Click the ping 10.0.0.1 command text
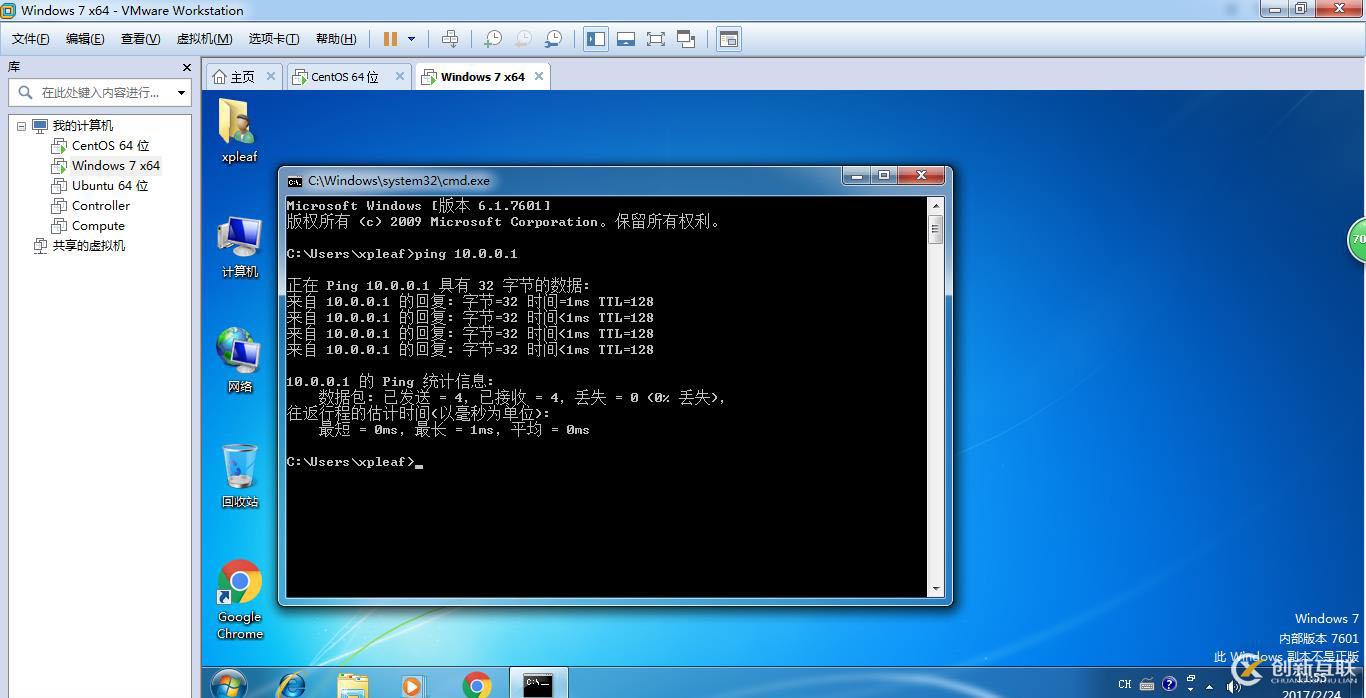Image resolution: width=1366 pixels, height=698 pixels. (x=466, y=254)
